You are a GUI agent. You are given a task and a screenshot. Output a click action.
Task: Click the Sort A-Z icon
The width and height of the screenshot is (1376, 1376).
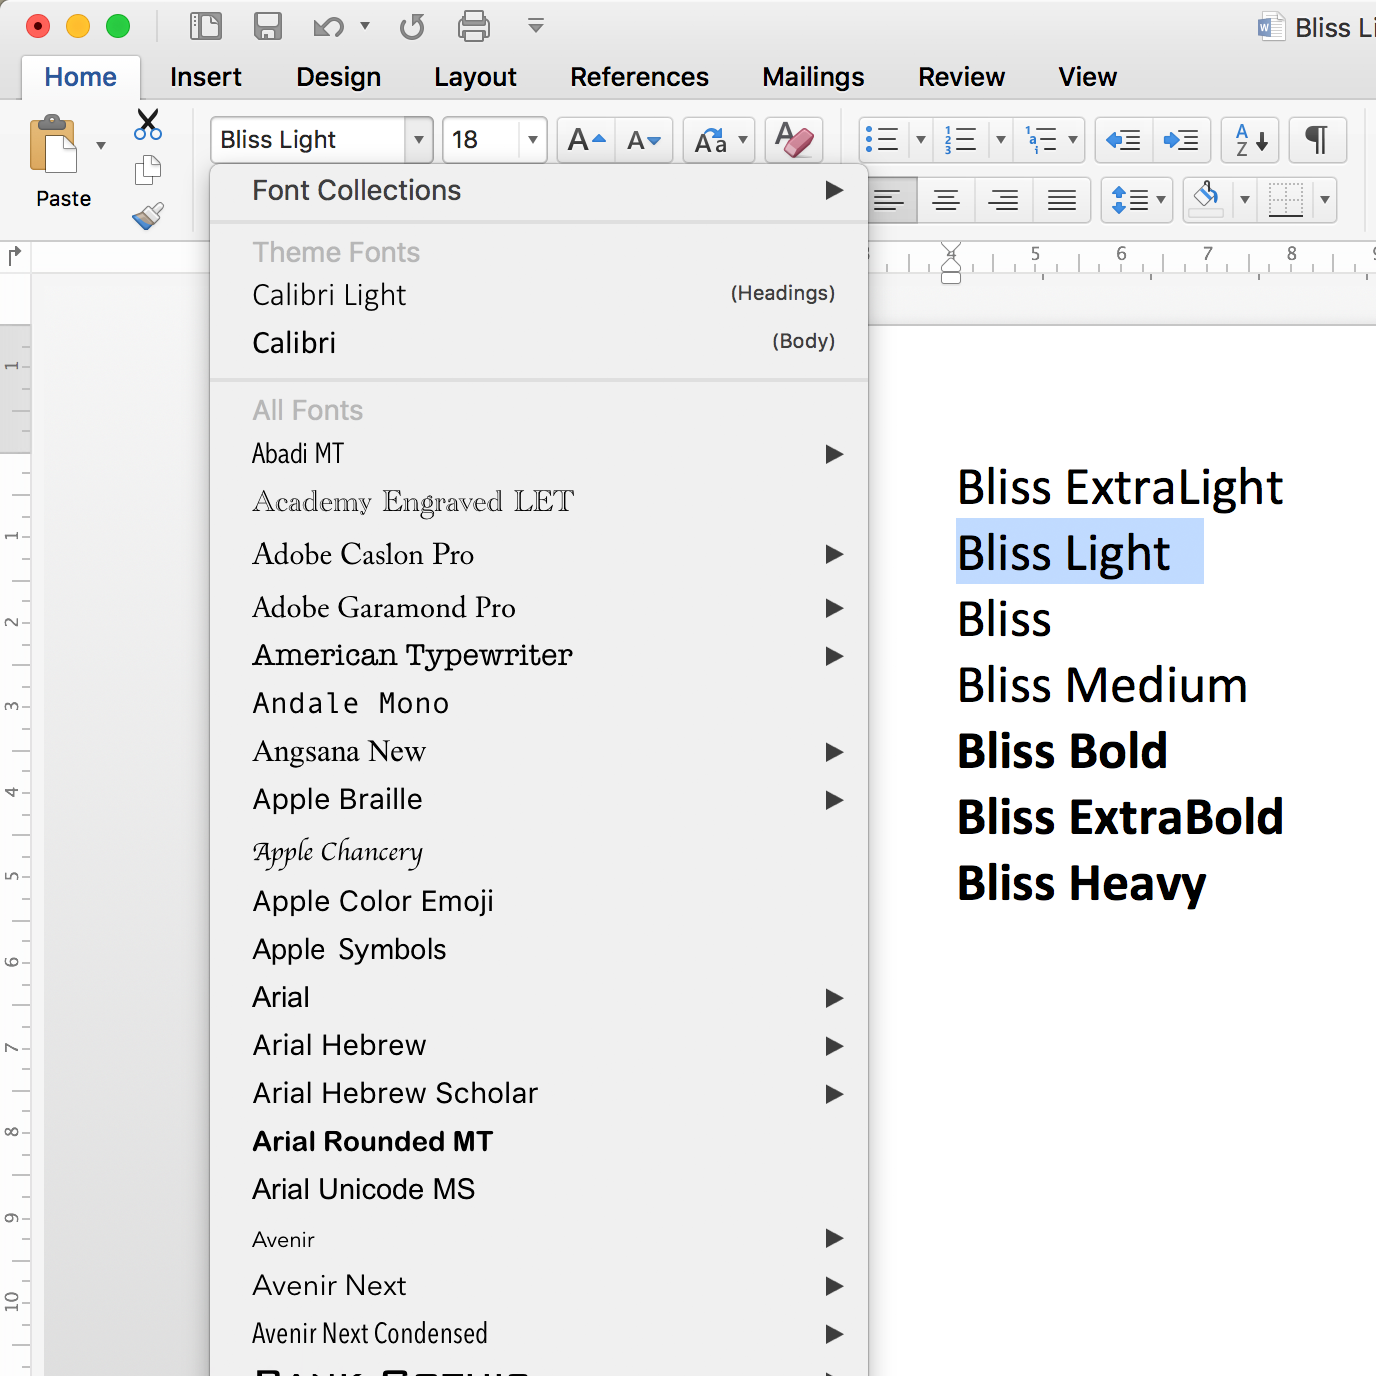point(1250,140)
